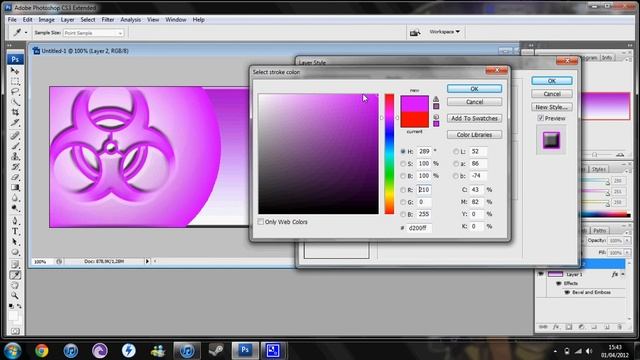
Task: Hide Layer 1 using its eye icon
Action: click(541, 274)
